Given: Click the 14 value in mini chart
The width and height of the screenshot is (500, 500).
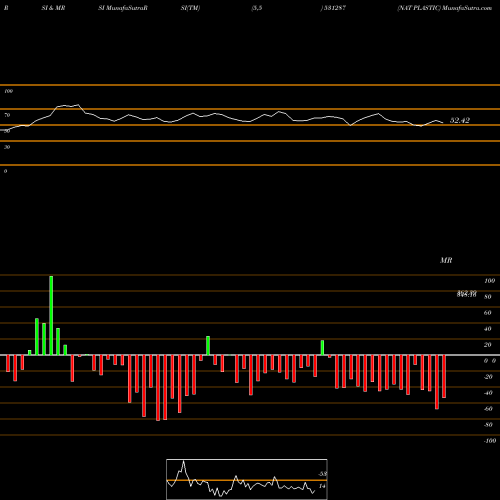Looking at the screenshot, I should (322, 486).
